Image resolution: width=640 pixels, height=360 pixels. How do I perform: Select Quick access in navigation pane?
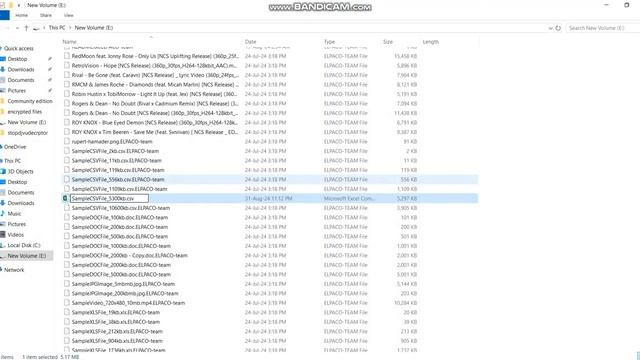19,48
